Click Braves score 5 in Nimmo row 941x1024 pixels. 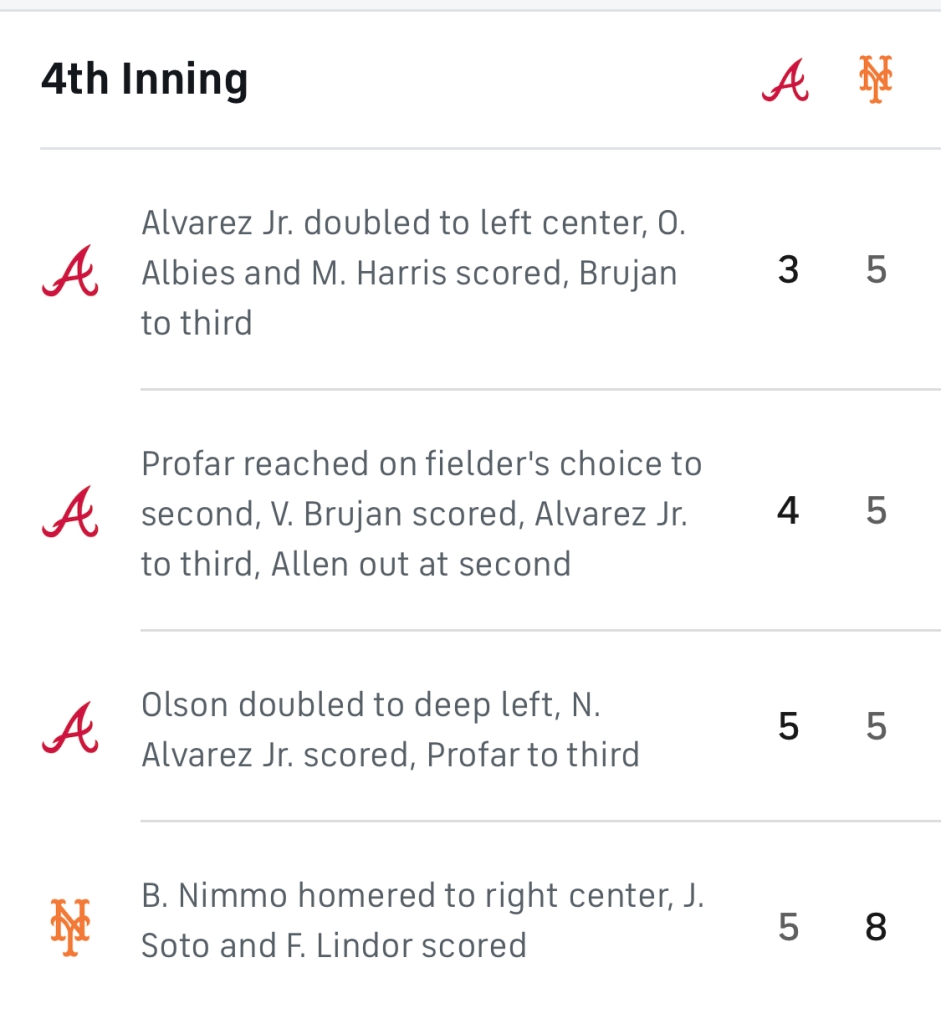pyautogui.click(x=788, y=927)
